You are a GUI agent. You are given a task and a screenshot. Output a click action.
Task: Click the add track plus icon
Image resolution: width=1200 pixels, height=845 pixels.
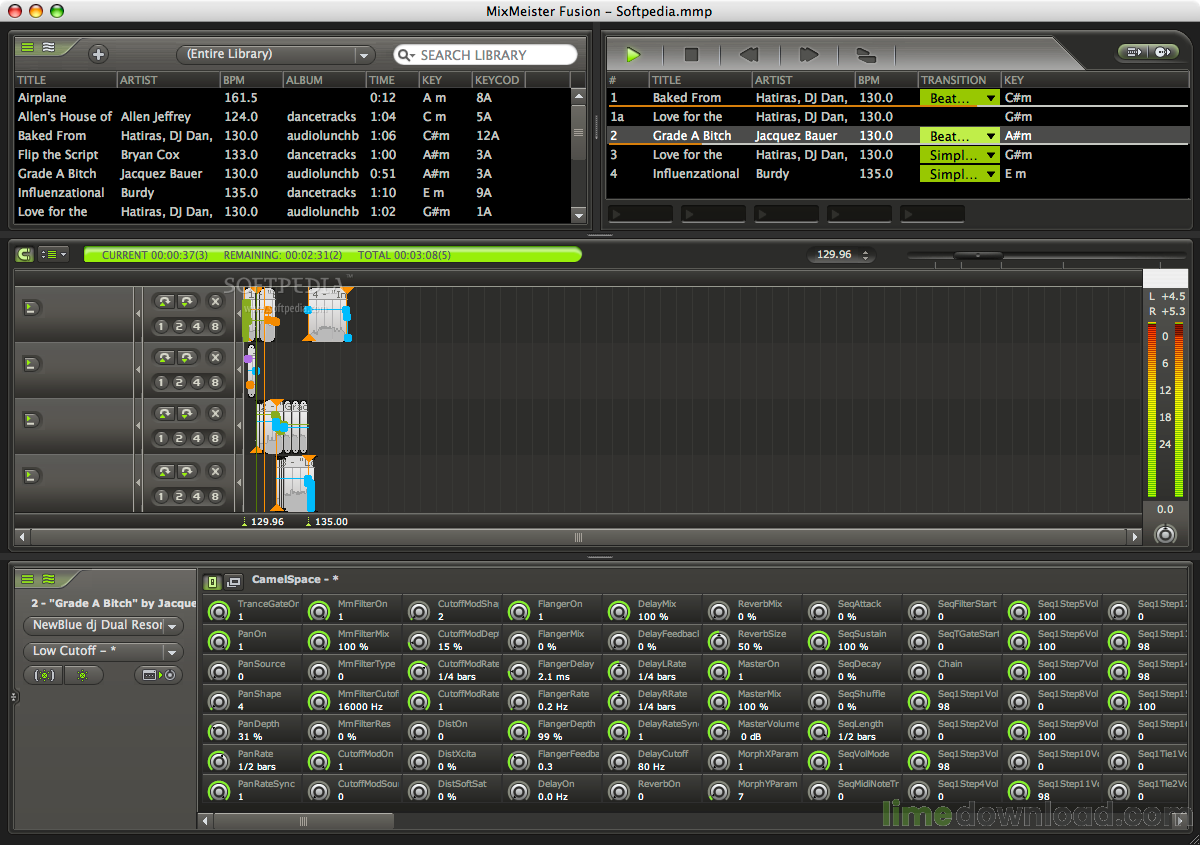(x=98, y=55)
